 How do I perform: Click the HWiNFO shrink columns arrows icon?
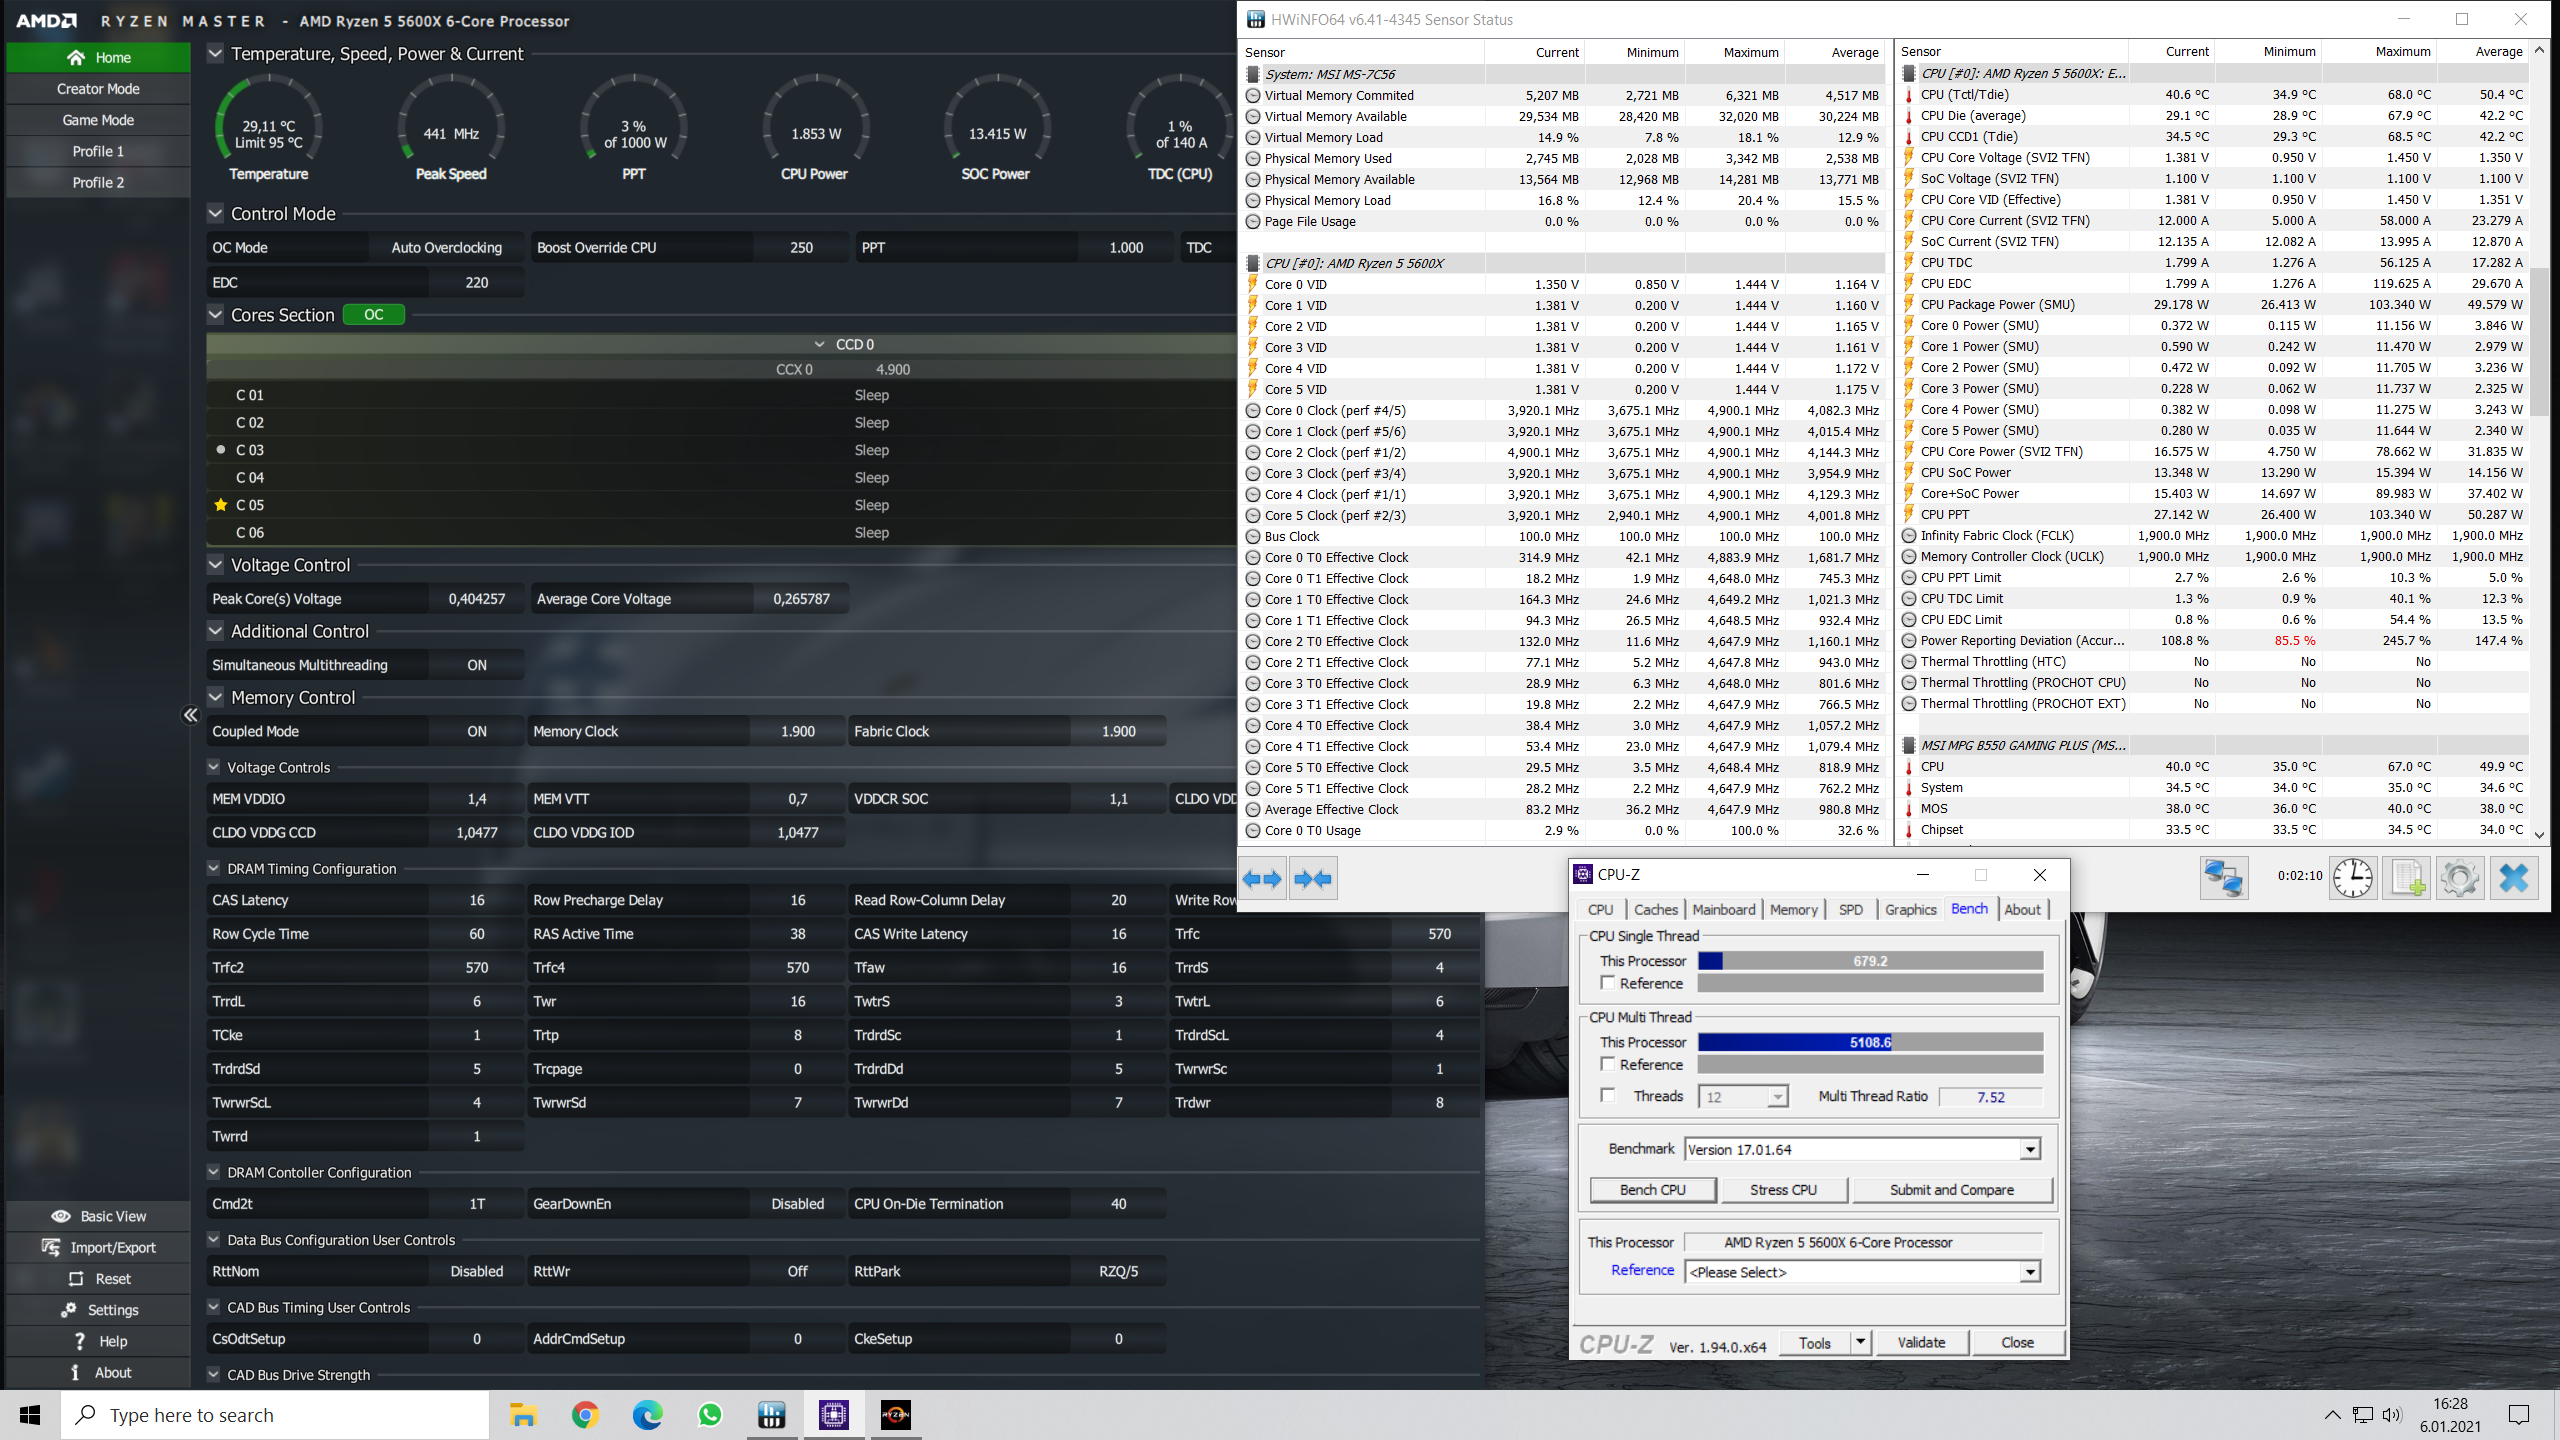pos(1313,879)
